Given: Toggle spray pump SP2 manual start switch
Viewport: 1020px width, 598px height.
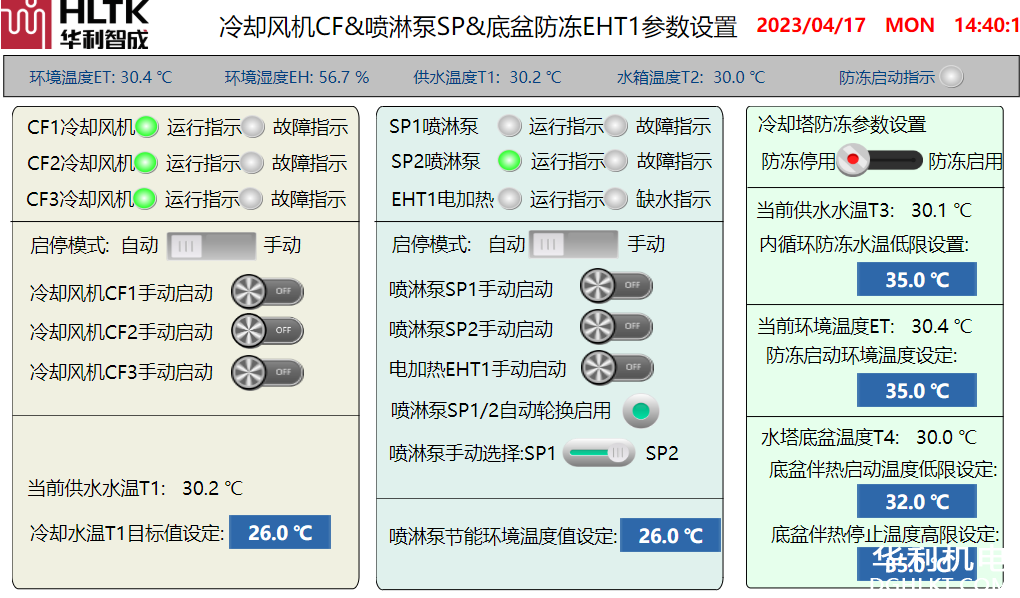Looking at the screenshot, I should pyautogui.click(x=616, y=326).
